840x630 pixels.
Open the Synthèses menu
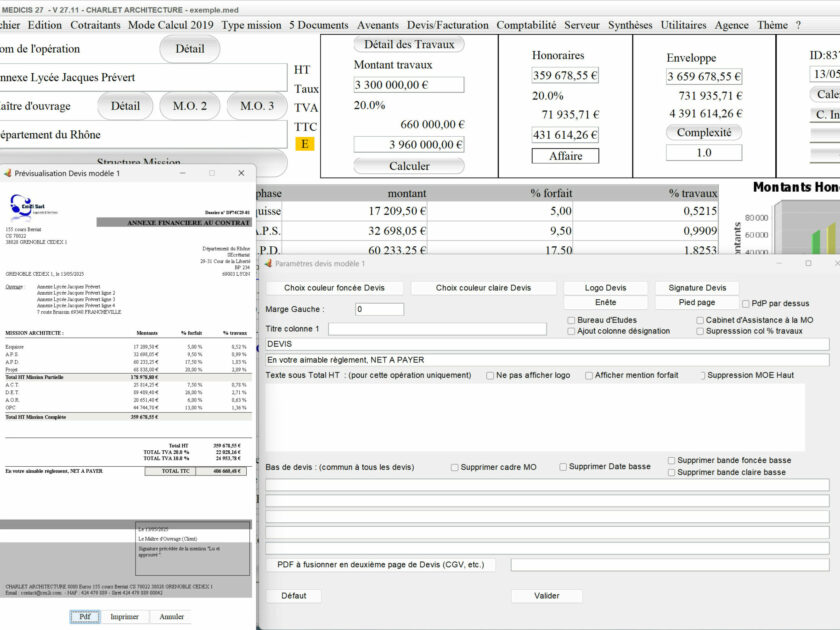coord(630,25)
